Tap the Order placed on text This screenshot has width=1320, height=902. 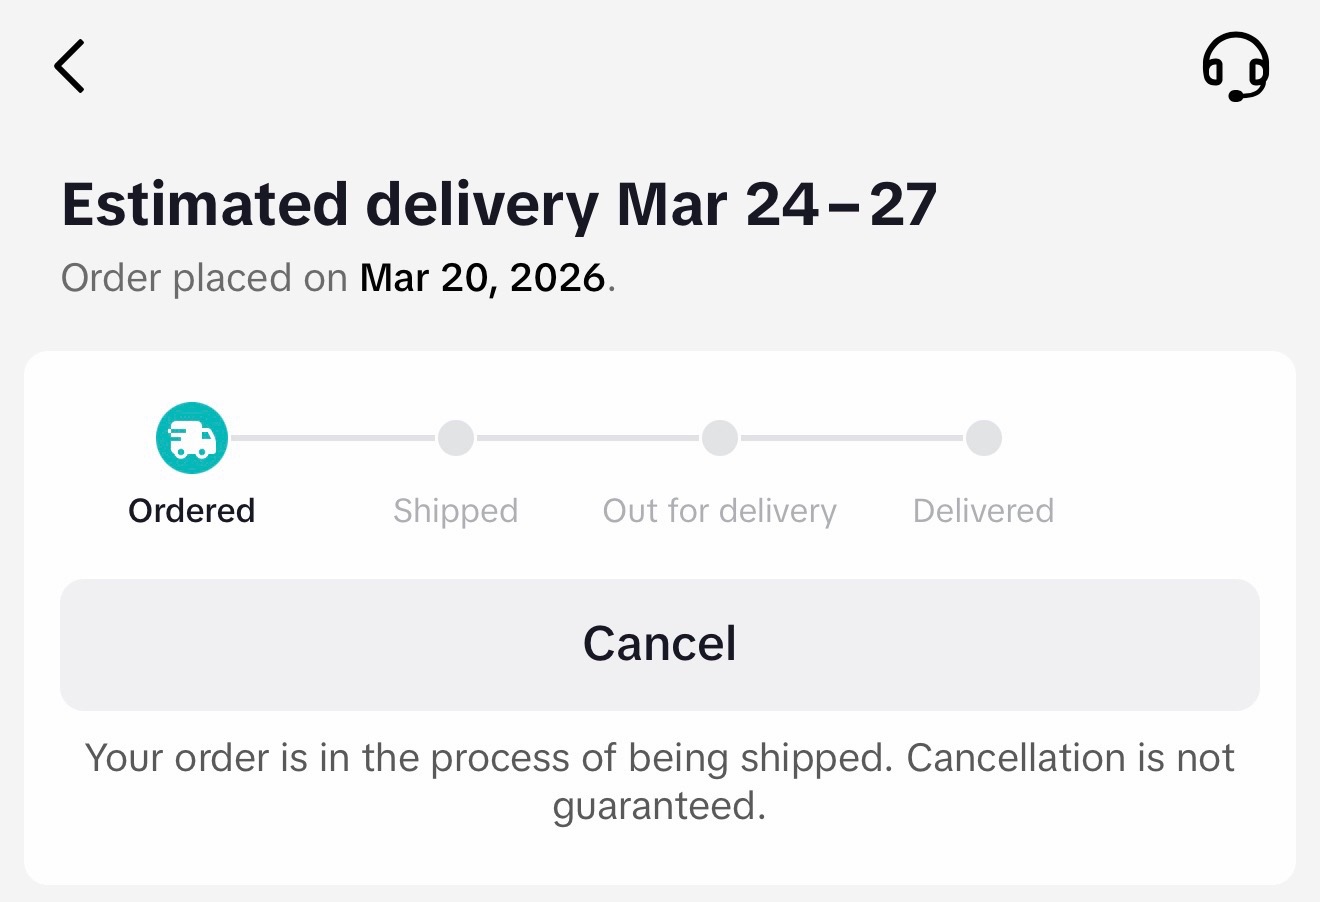pyautogui.click(x=205, y=278)
